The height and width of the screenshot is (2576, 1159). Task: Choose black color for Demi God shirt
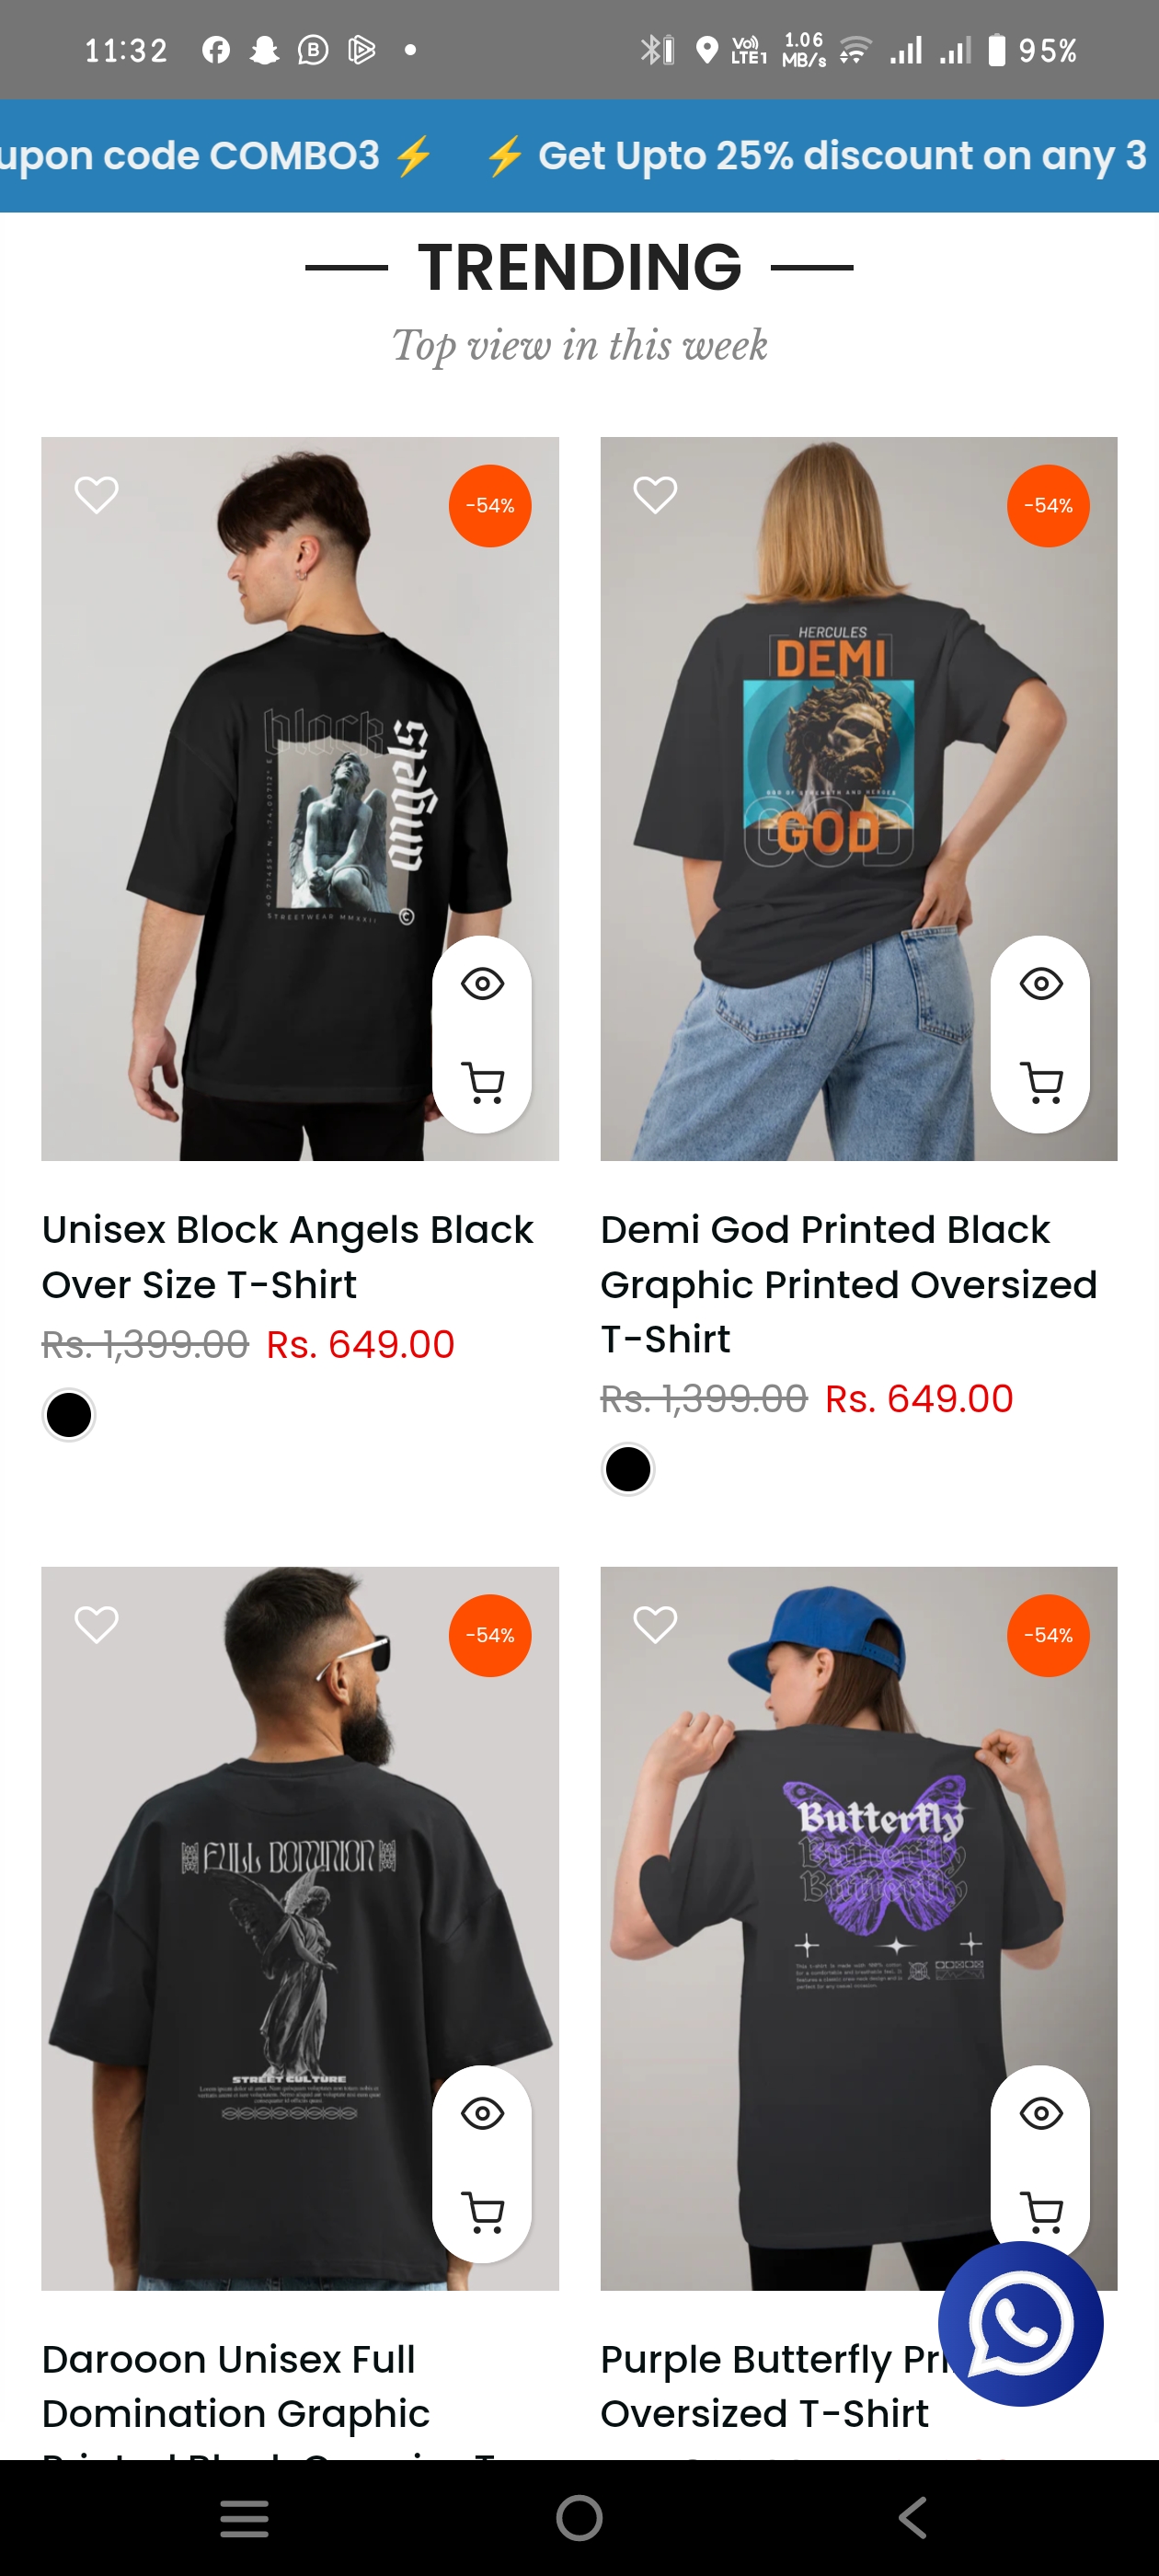pyautogui.click(x=628, y=1469)
